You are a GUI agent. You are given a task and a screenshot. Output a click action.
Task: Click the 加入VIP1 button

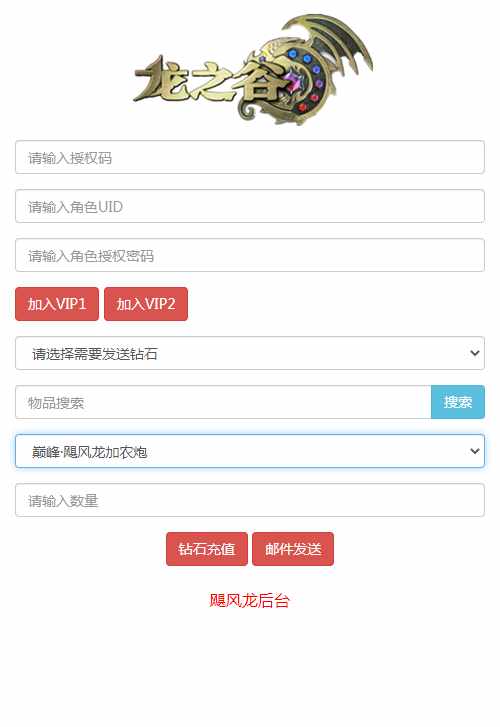(x=57, y=304)
